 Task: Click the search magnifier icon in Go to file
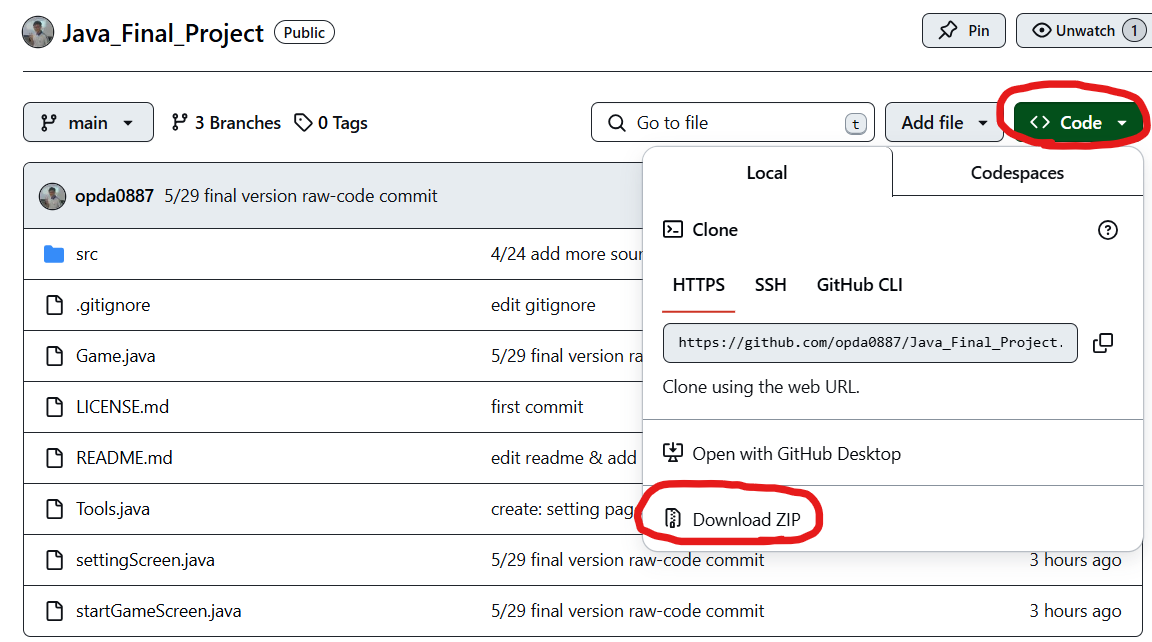616,123
